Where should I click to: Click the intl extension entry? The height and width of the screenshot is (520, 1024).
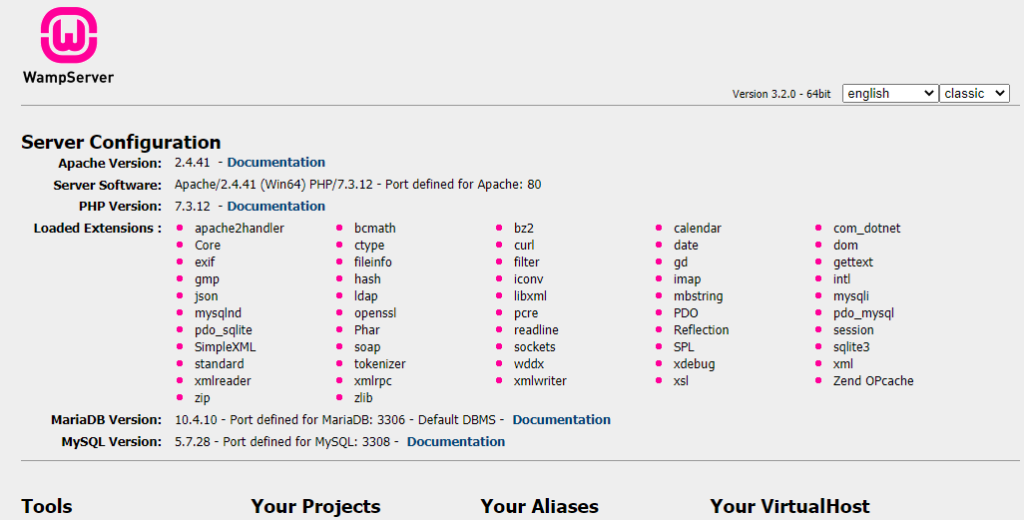[842, 279]
